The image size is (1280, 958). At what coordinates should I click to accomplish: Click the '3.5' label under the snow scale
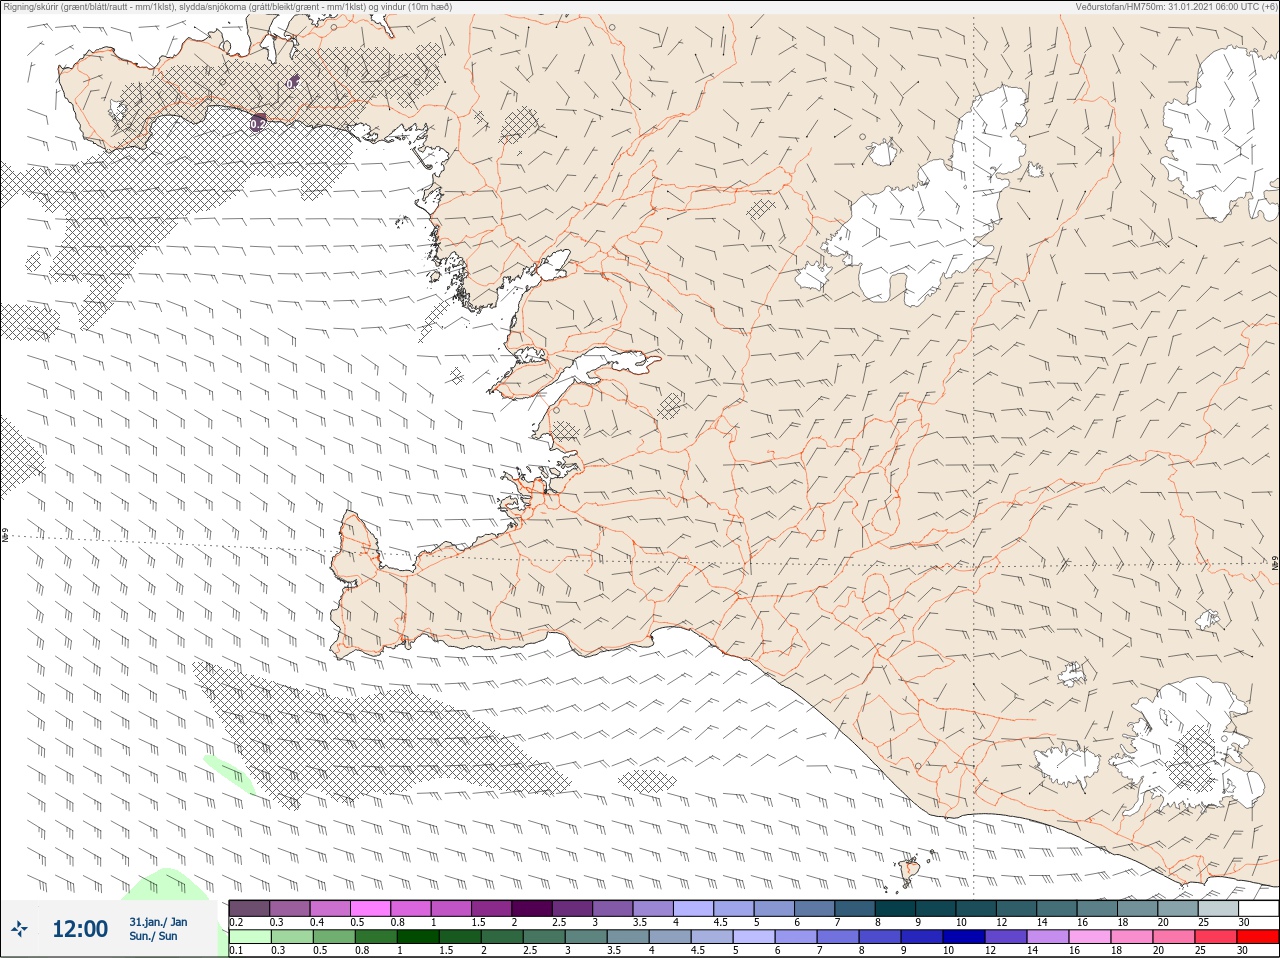point(640,922)
